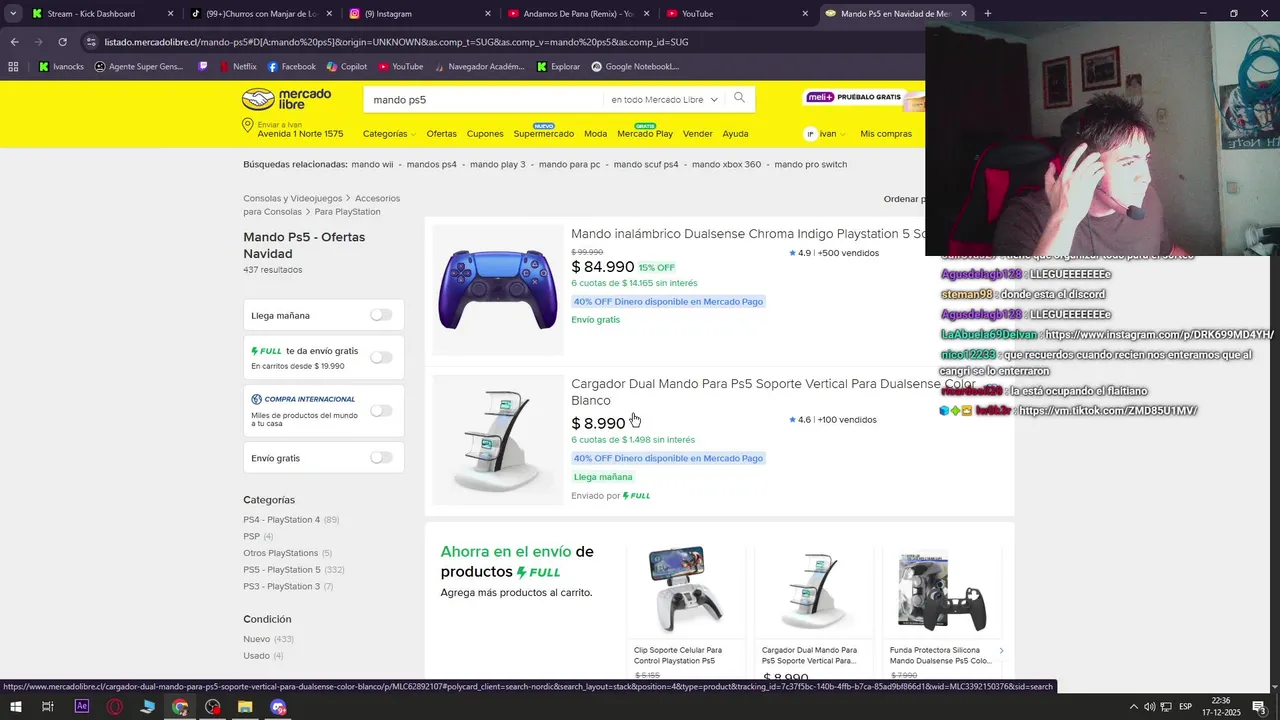The width and height of the screenshot is (1280, 720).
Task: Open Consolas y Videojuegos breadcrumb
Action: (x=292, y=199)
